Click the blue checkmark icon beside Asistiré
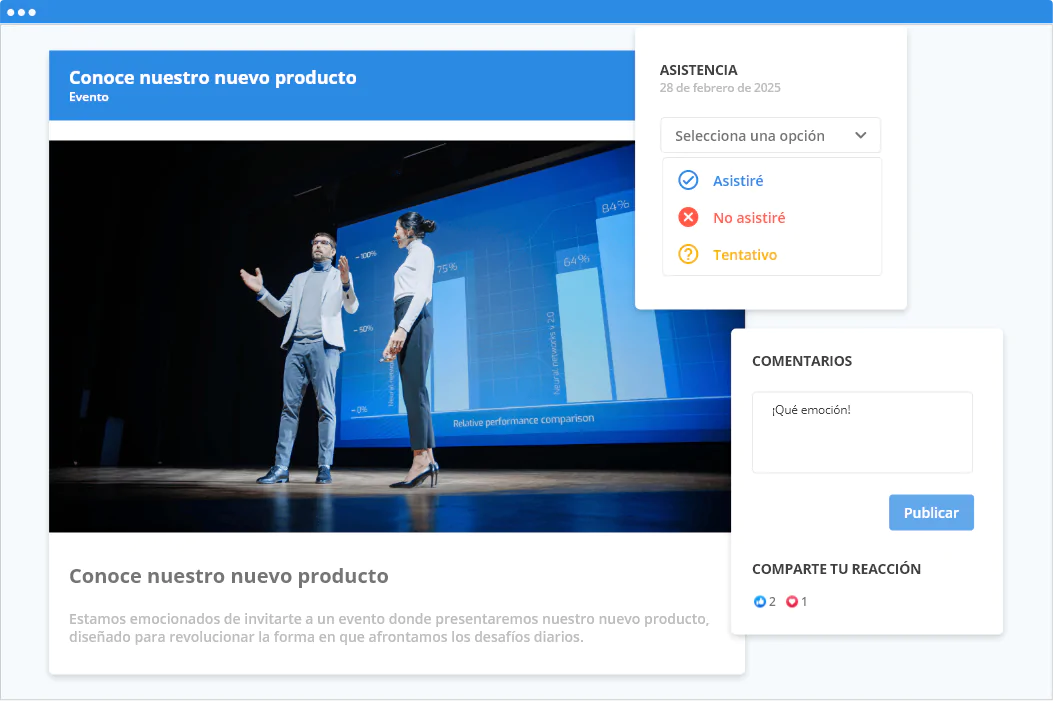The height and width of the screenshot is (701, 1053). [688, 180]
